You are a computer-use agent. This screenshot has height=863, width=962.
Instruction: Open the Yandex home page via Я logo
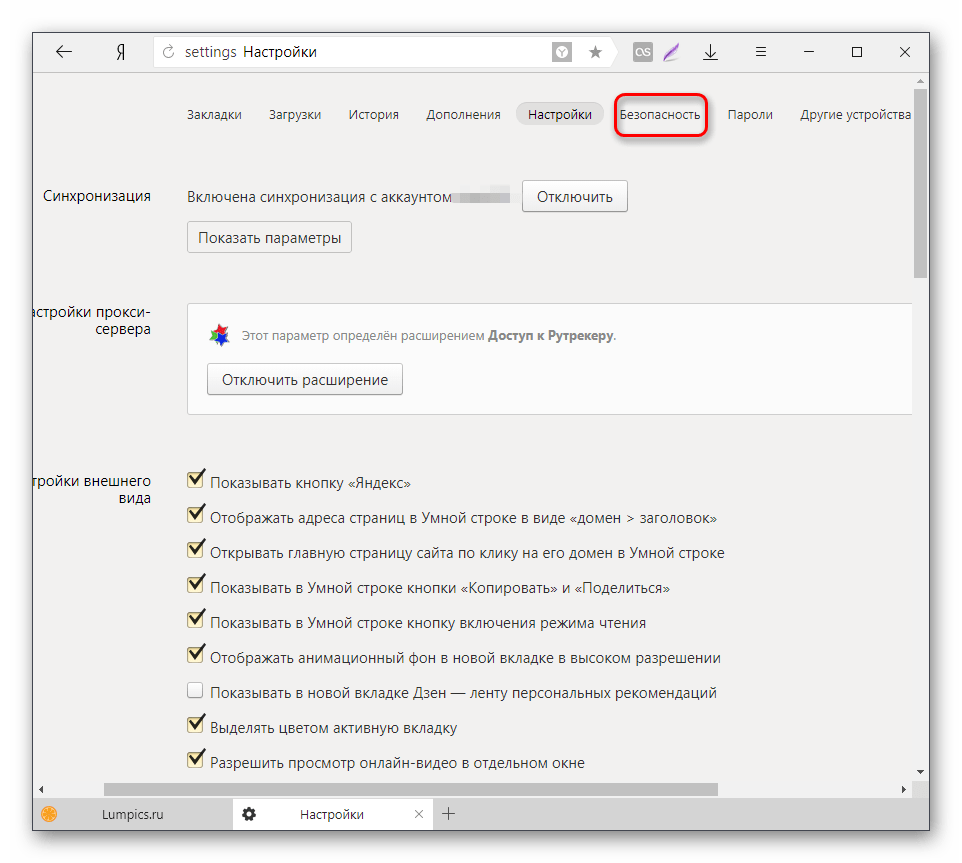pos(119,52)
